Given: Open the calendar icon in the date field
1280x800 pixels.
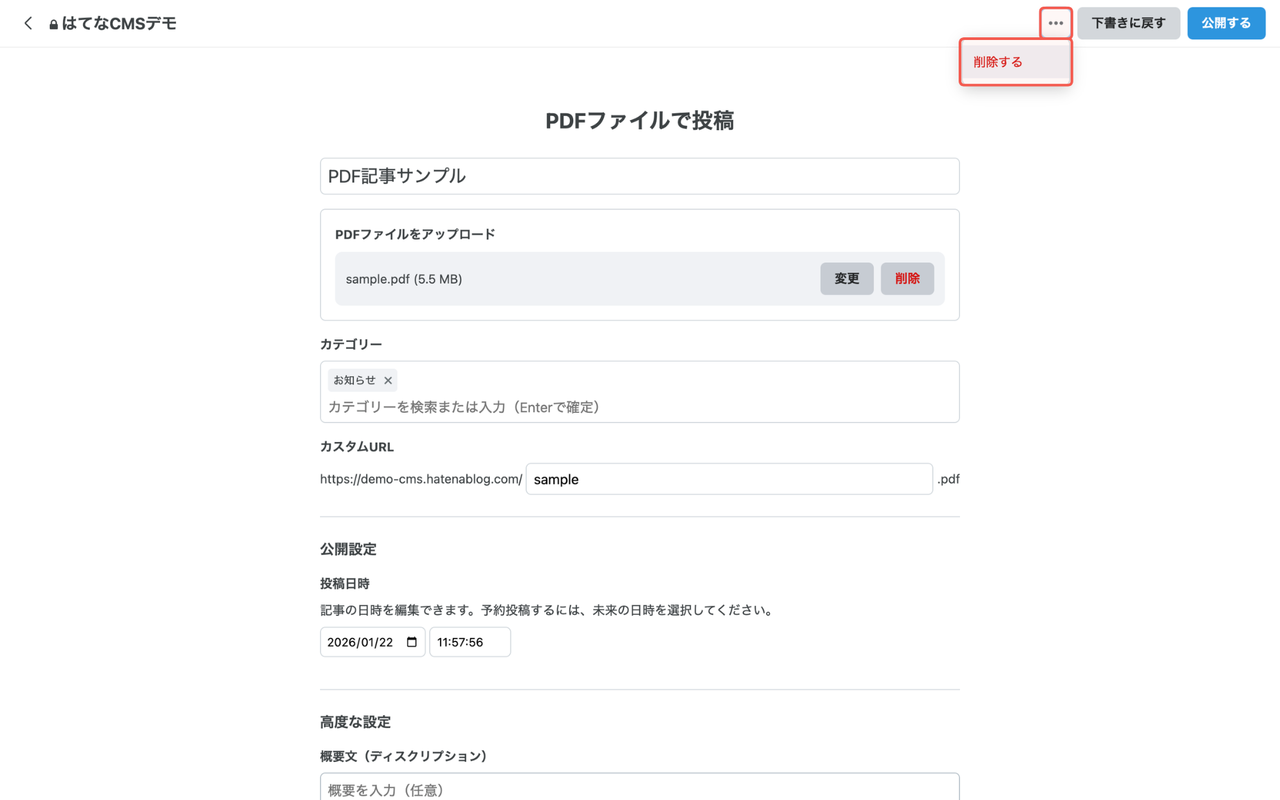Looking at the screenshot, I should tap(413, 641).
